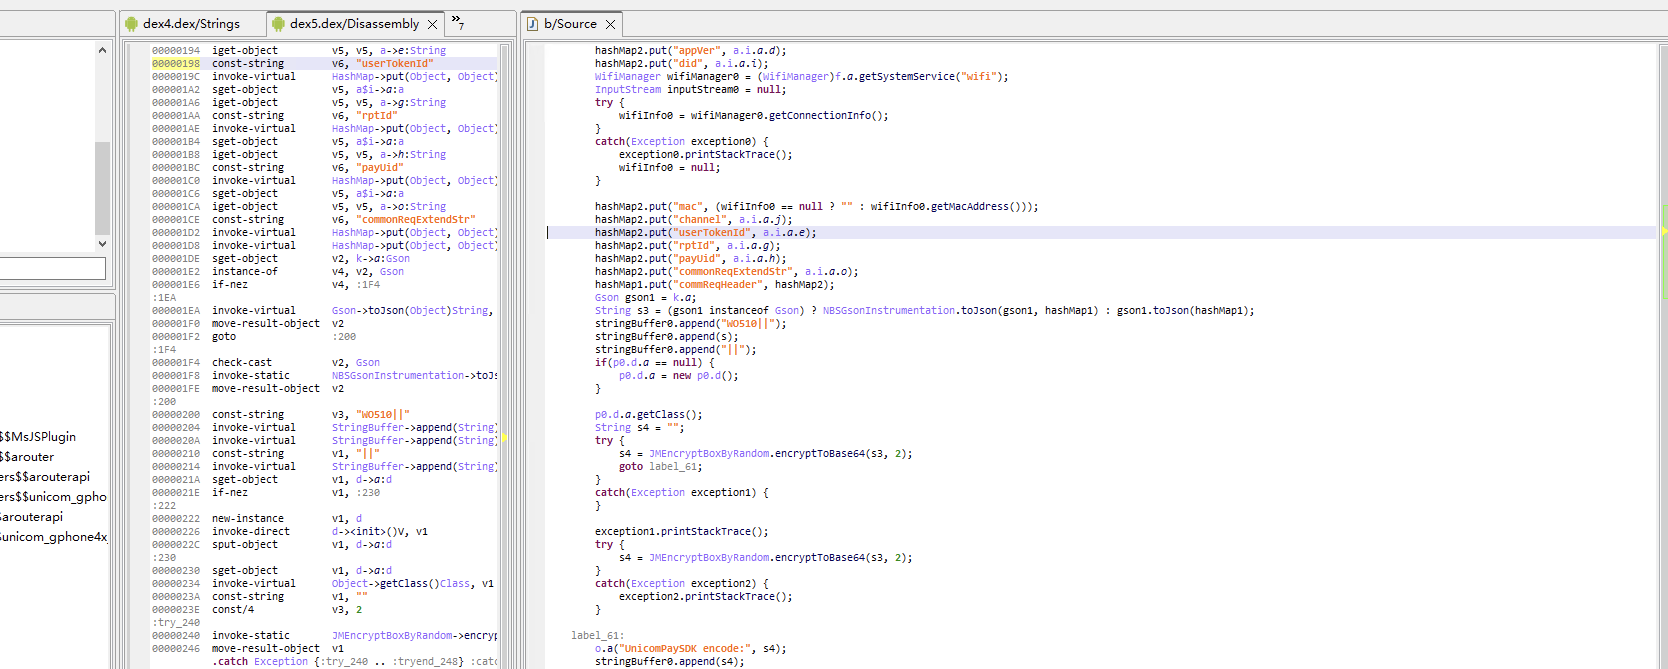Show the hidden tabs overflow list
The width and height of the screenshot is (1668, 669).
click(x=457, y=22)
